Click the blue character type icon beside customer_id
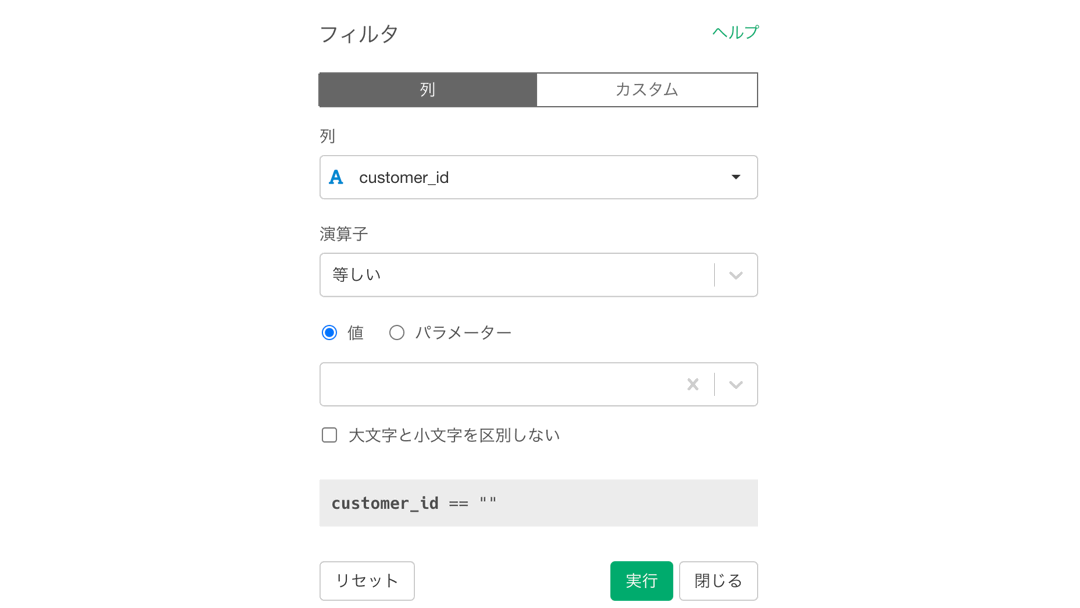The image size is (1080, 608). 336,178
